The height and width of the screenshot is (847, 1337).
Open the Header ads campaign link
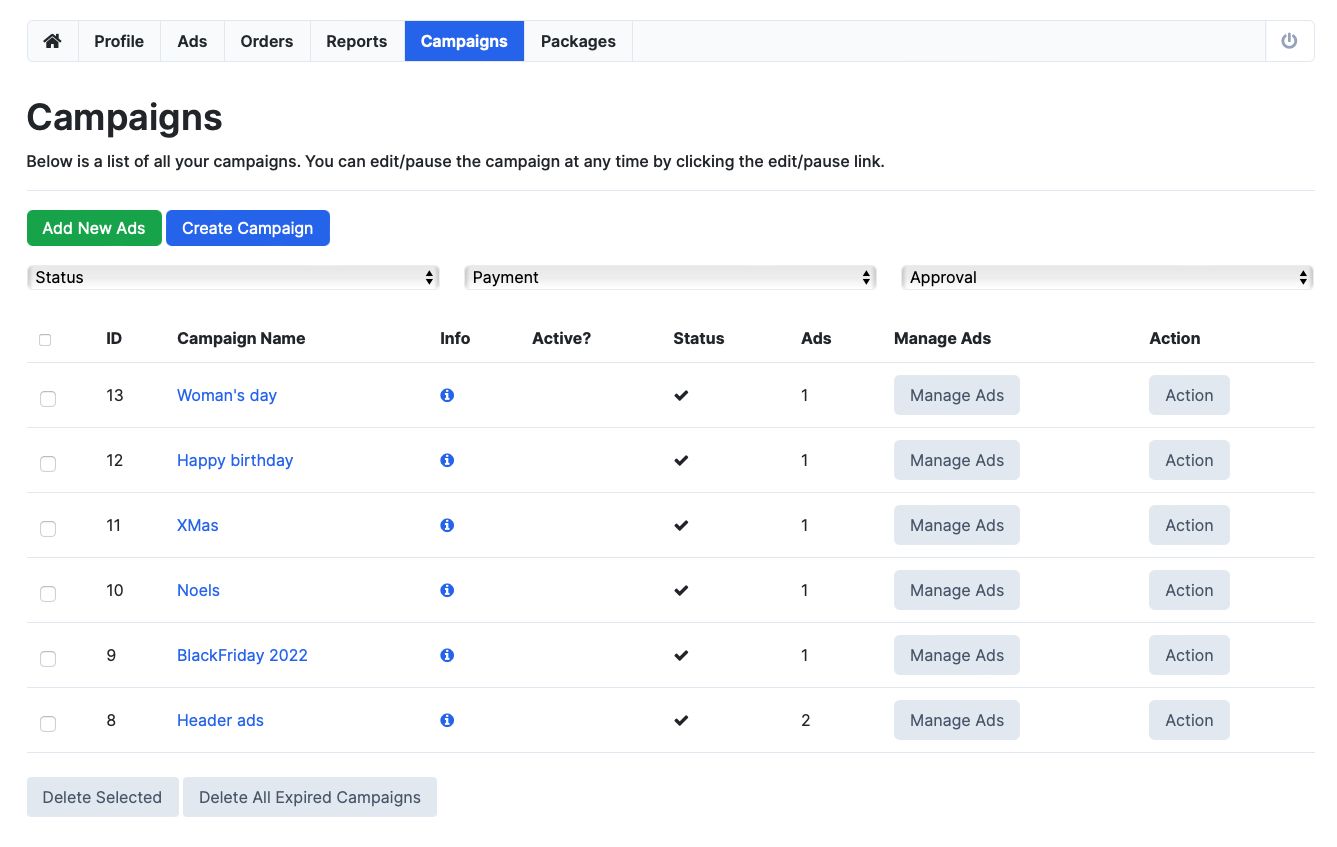220,720
